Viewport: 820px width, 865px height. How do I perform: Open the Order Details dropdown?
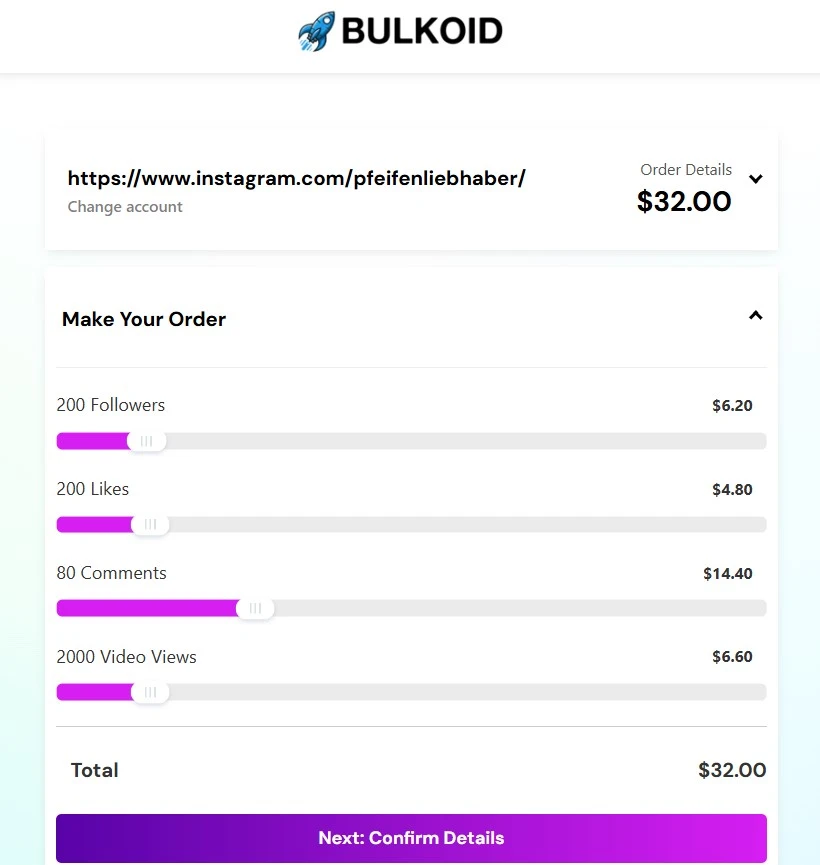click(x=685, y=170)
